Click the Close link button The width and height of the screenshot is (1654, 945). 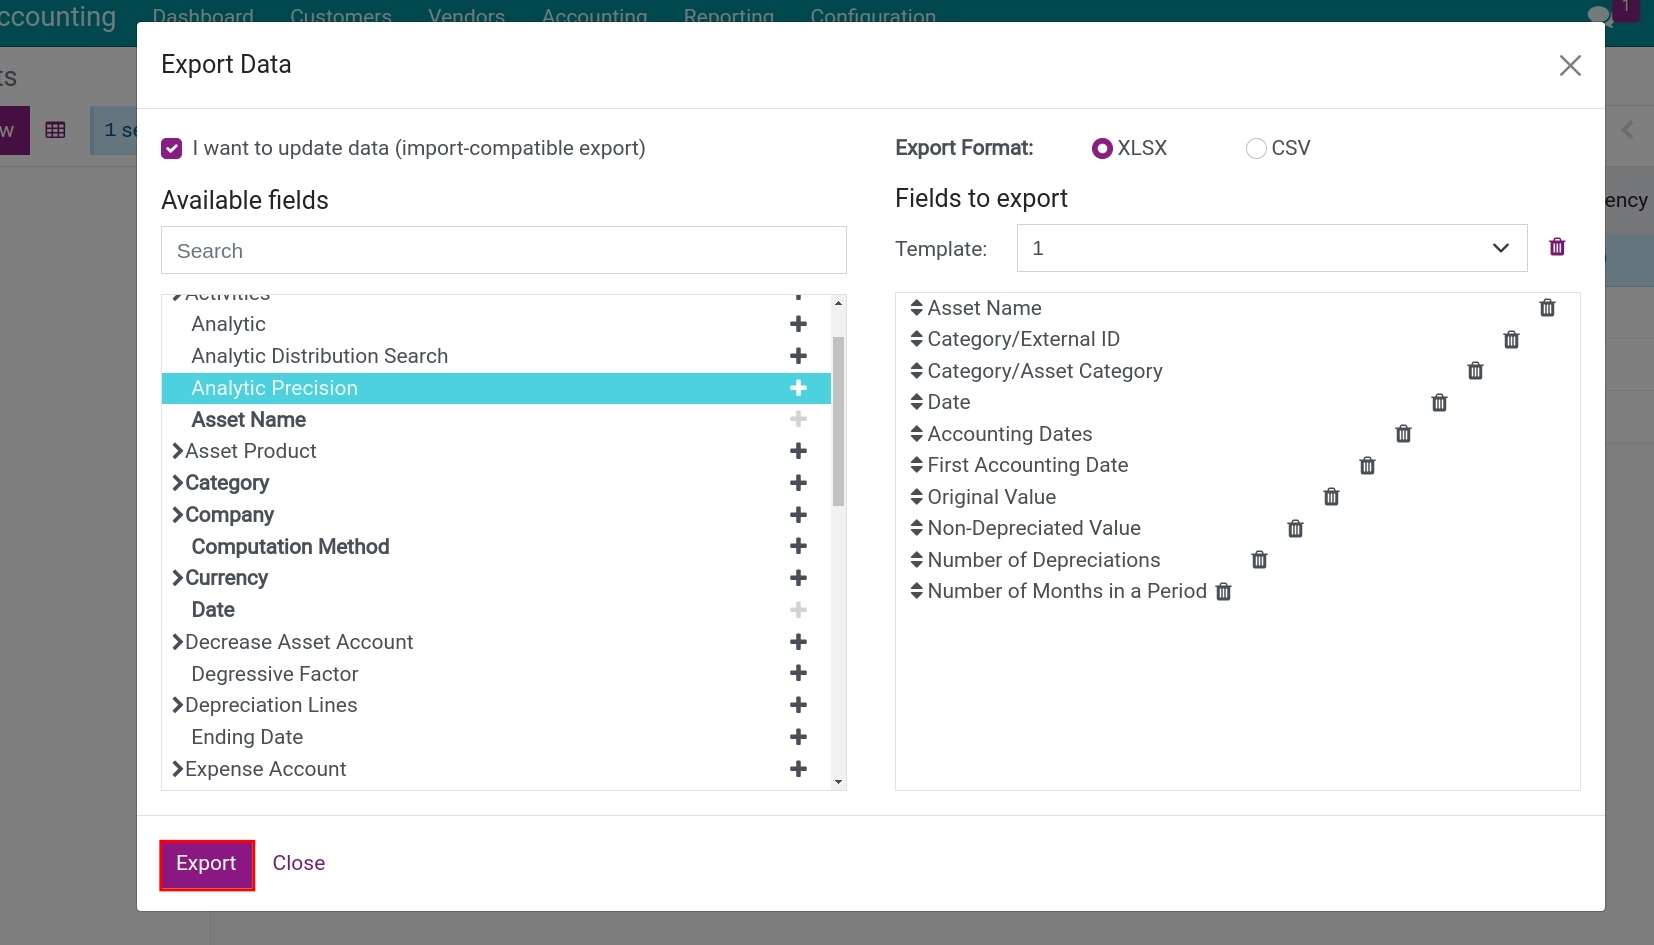(x=299, y=863)
